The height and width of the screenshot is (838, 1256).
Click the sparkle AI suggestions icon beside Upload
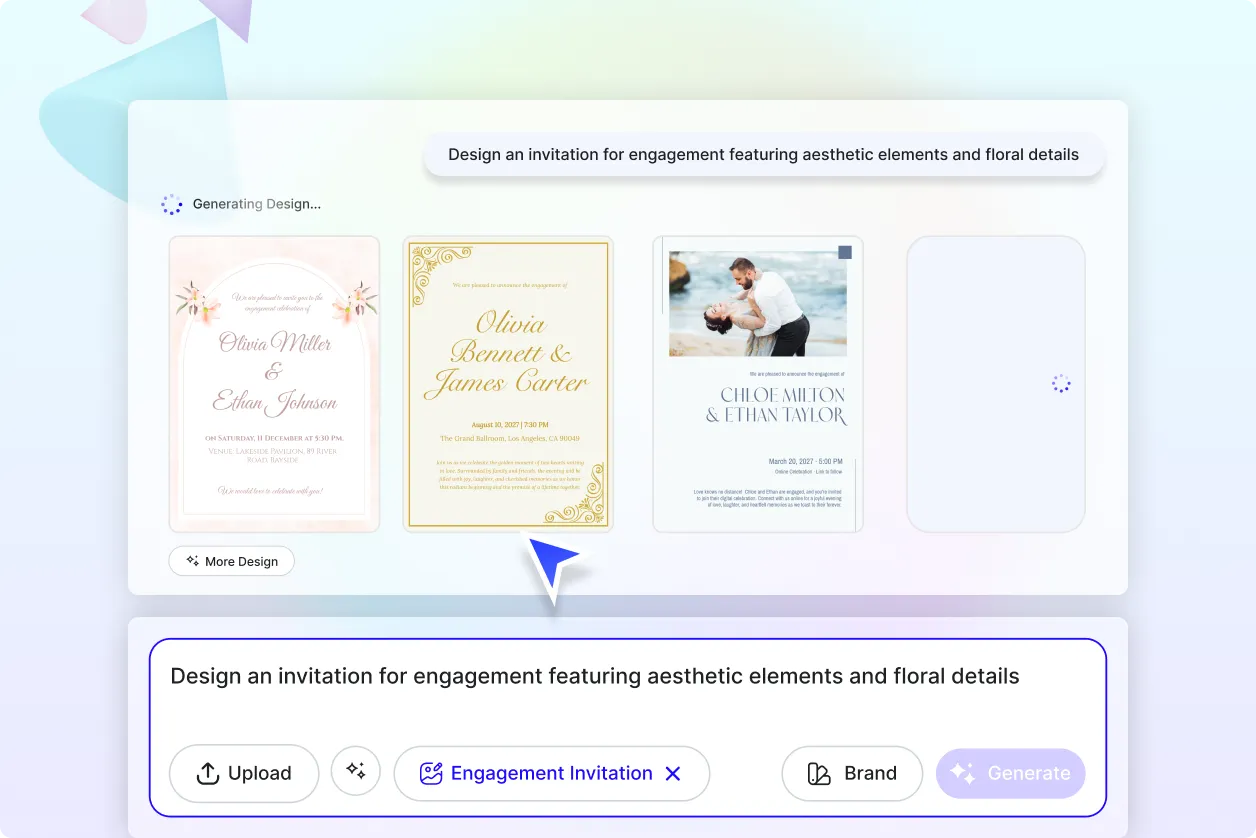(x=356, y=772)
